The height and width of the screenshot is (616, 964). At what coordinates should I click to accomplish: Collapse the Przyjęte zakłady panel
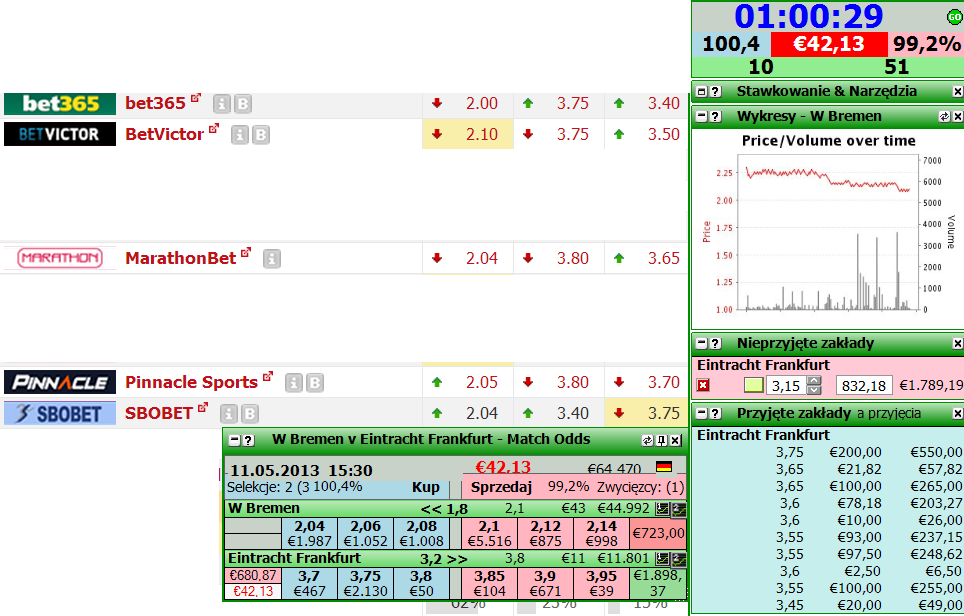[701, 413]
